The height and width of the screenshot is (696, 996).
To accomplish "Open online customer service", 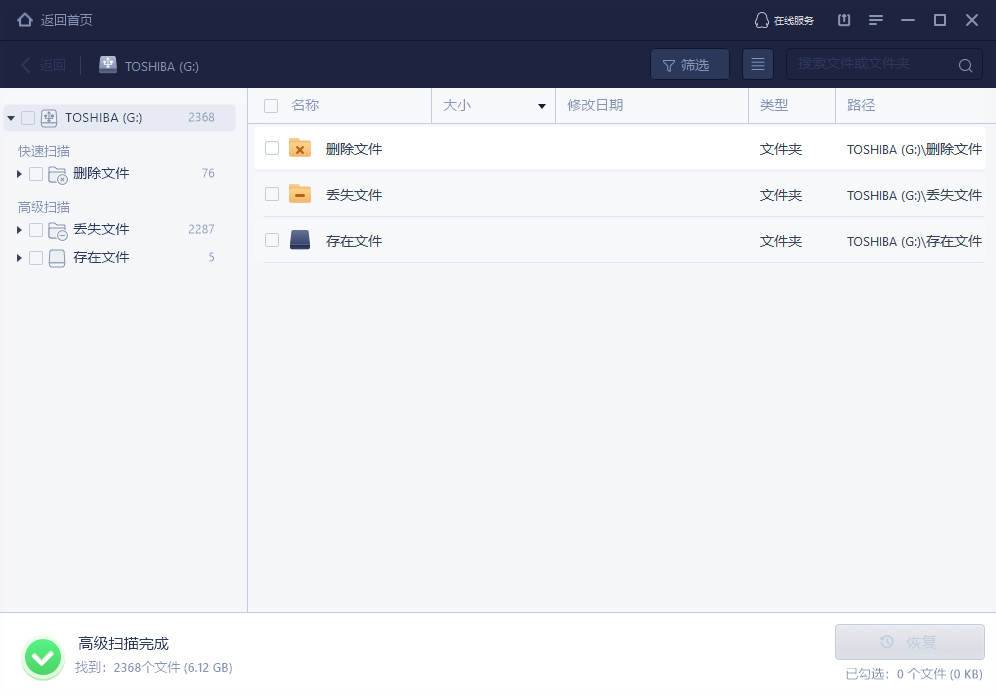I will click(786, 19).
